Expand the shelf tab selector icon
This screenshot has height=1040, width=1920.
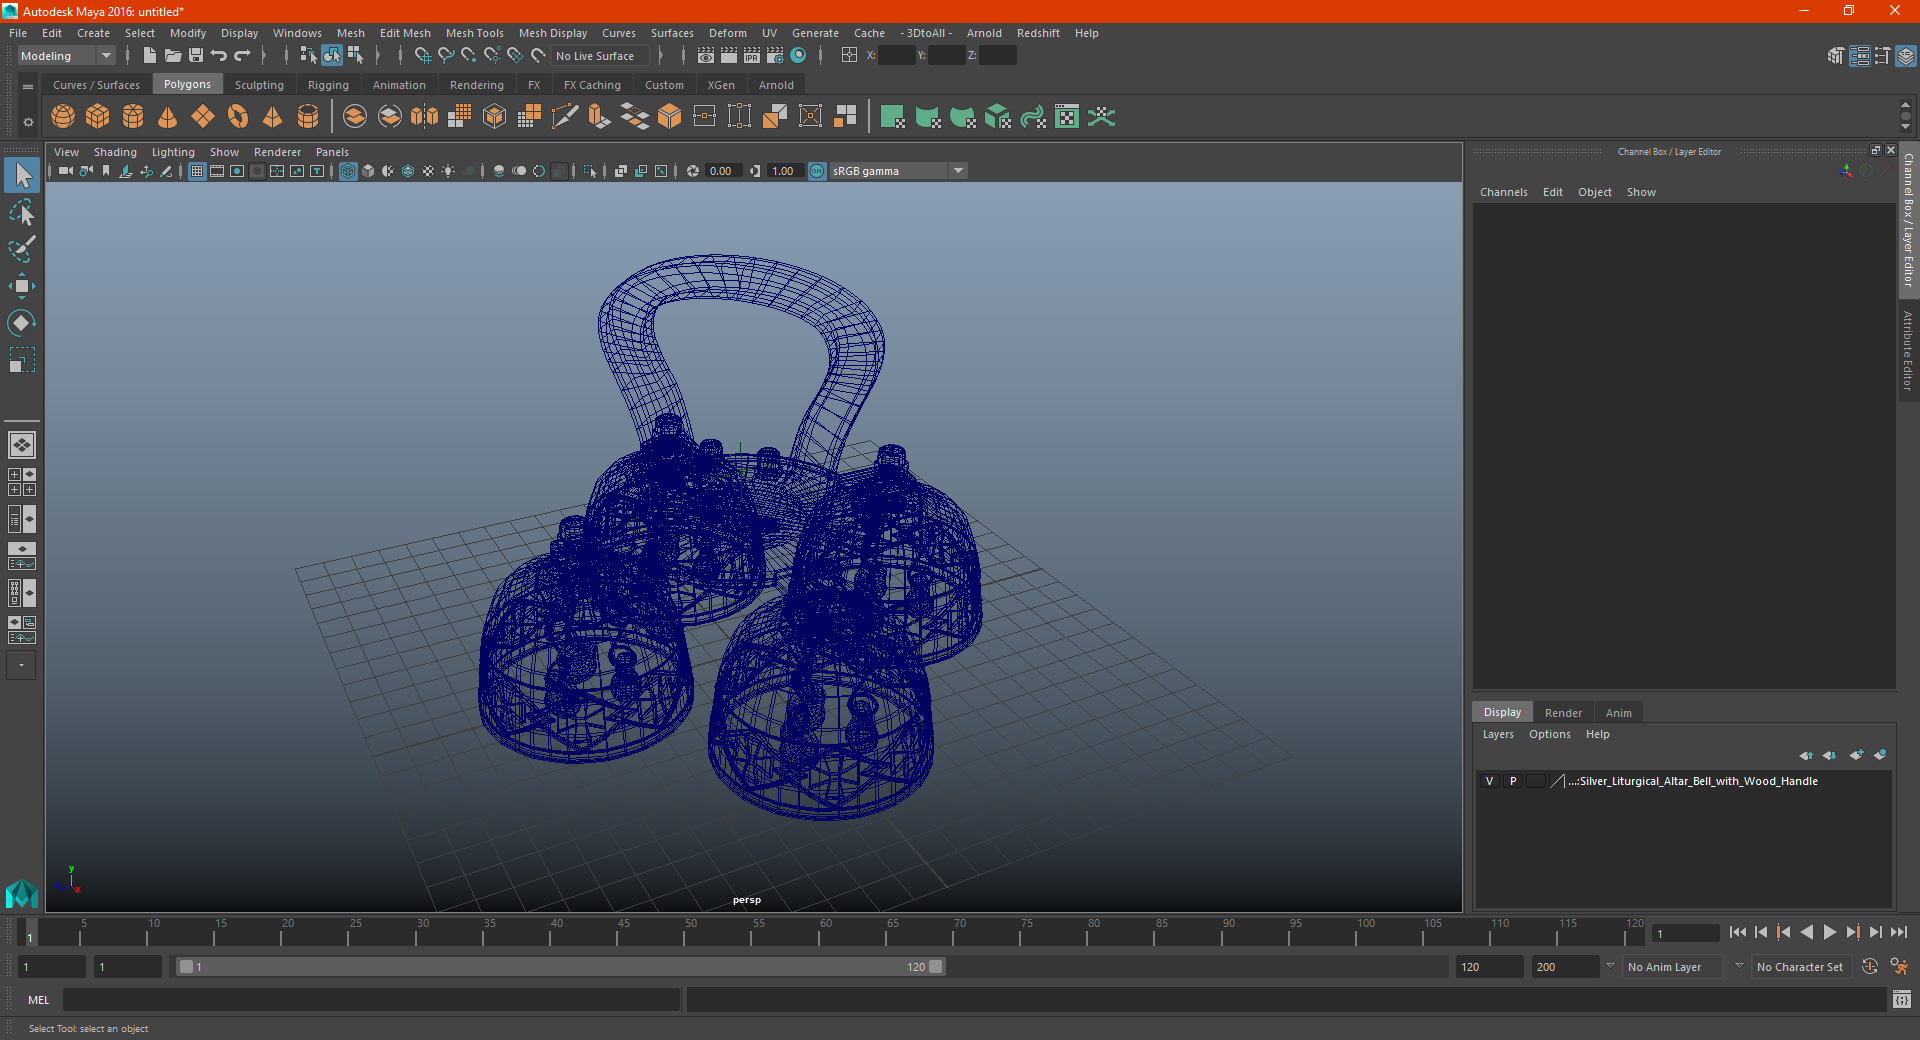(x=28, y=86)
